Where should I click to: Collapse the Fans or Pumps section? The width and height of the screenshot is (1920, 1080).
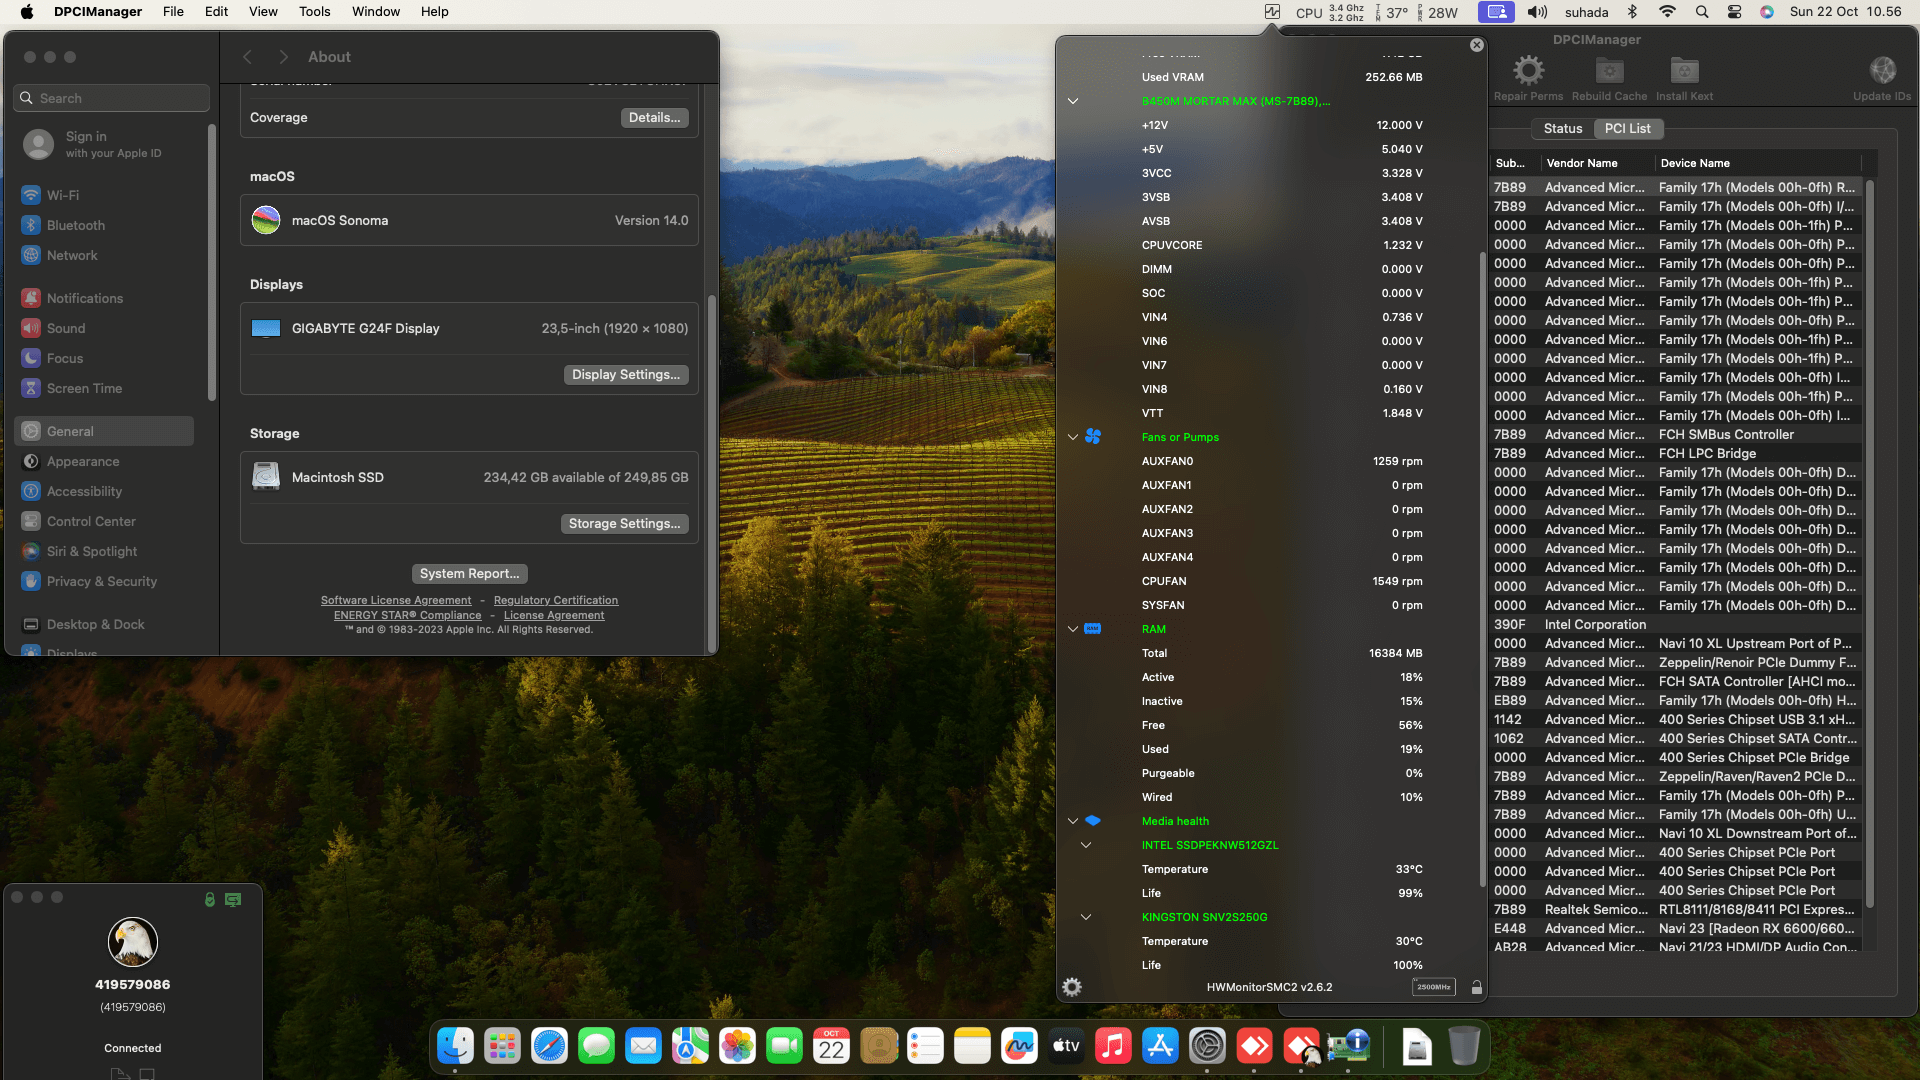point(1073,437)
